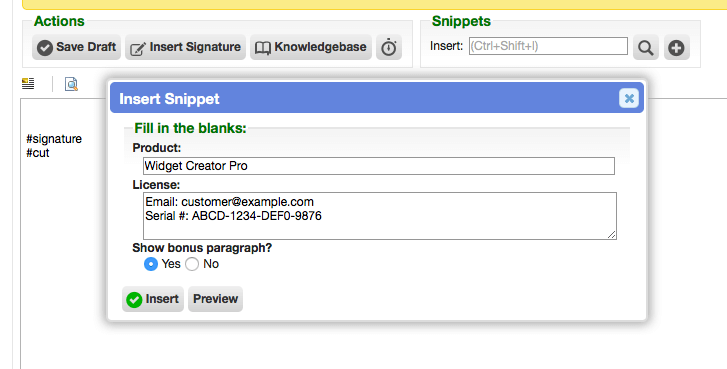Select No for bonus paragraph

[192, 264]
